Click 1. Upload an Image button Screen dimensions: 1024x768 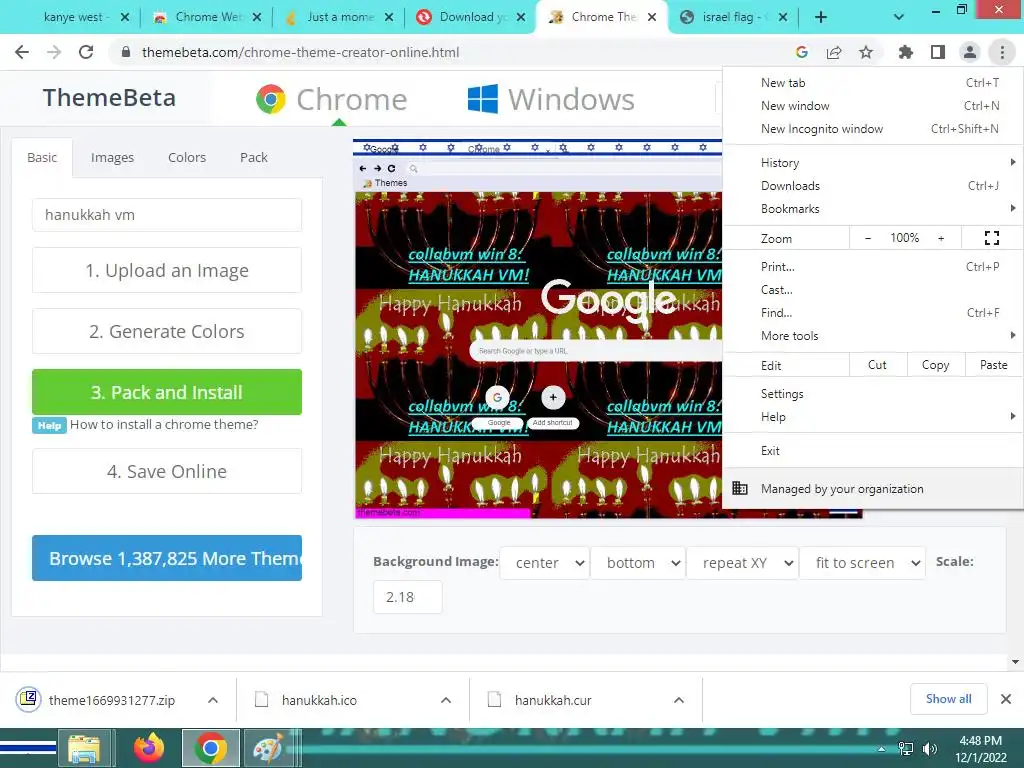coord(167,270)
